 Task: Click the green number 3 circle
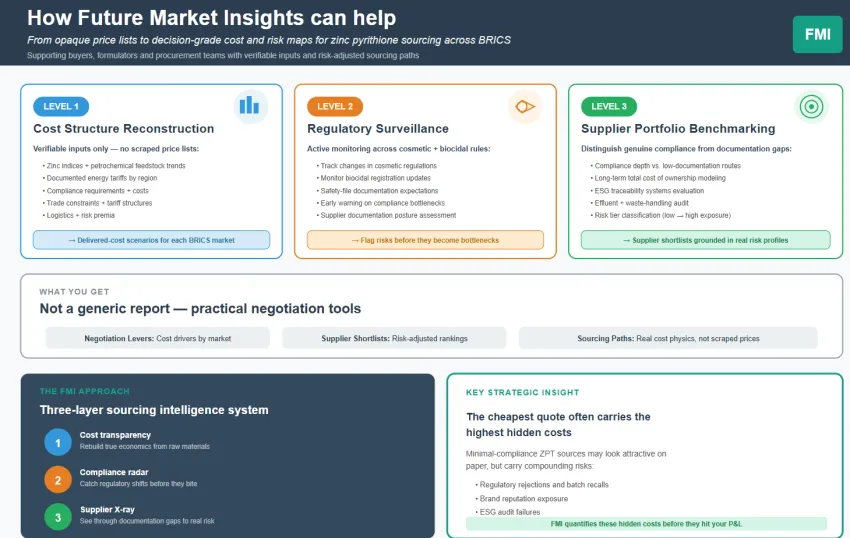(x=58, y=514)
